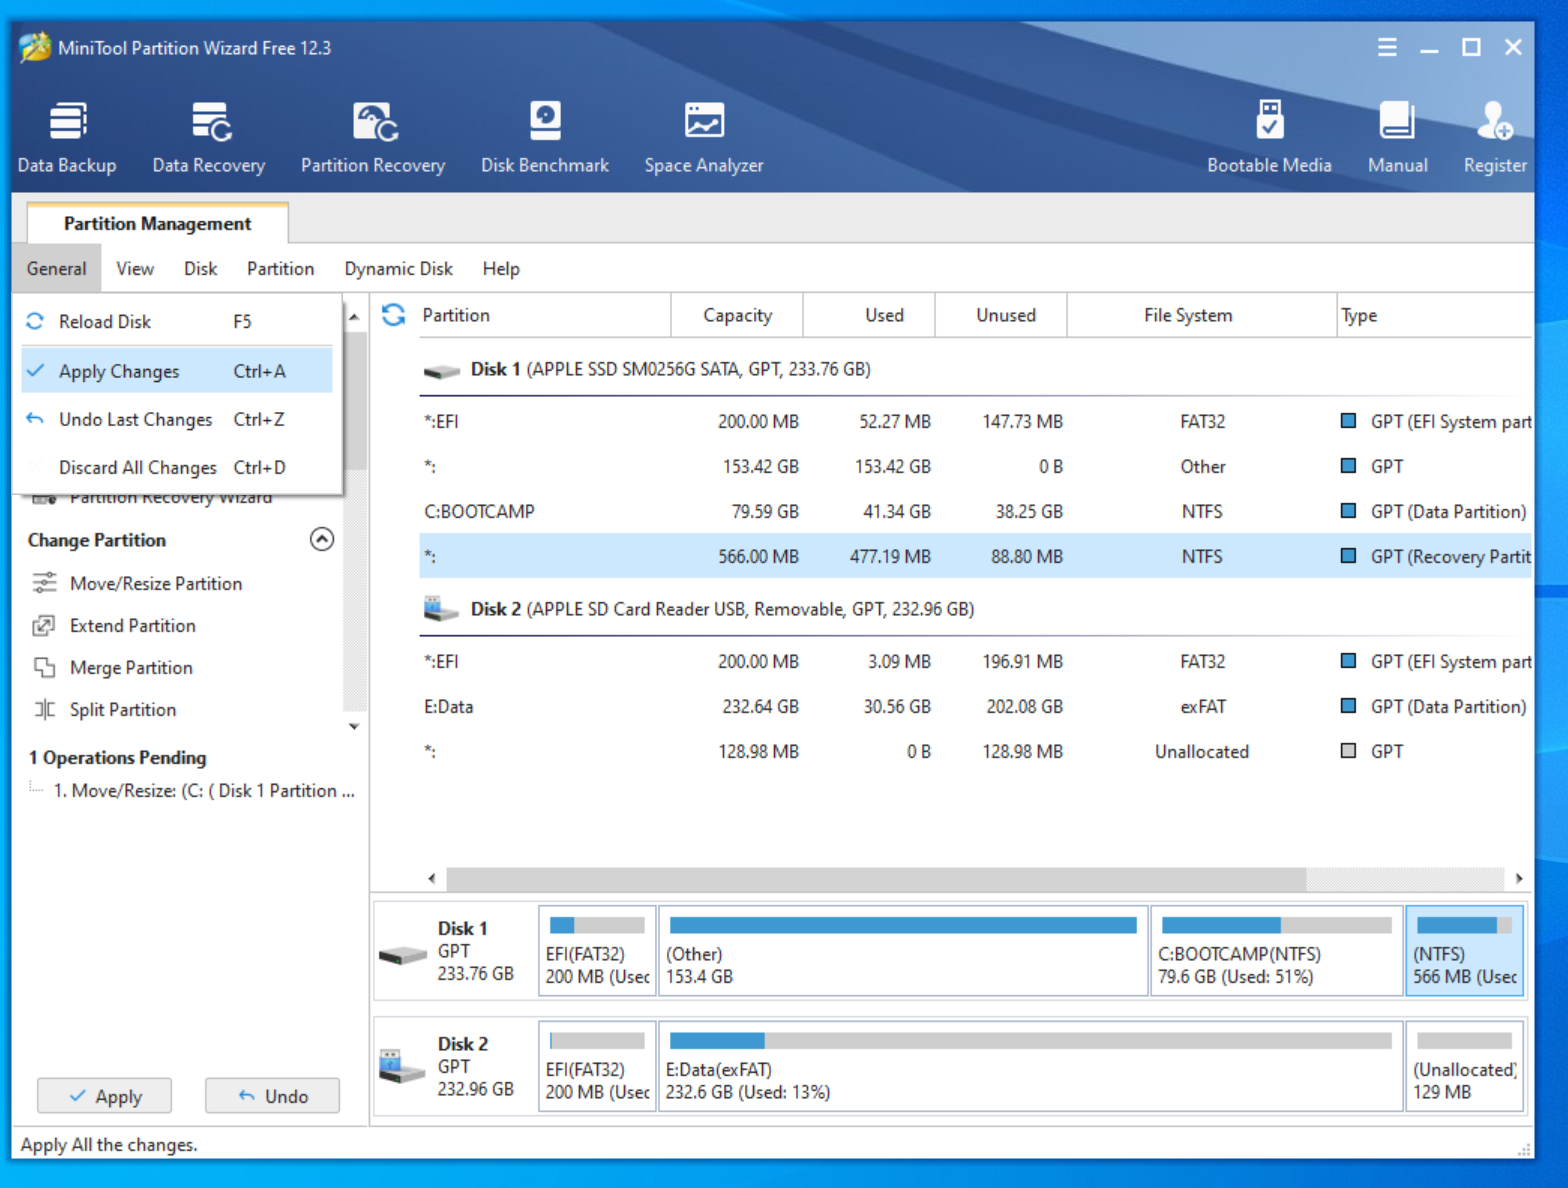Select the Partition Management tab

pos(157,223)
